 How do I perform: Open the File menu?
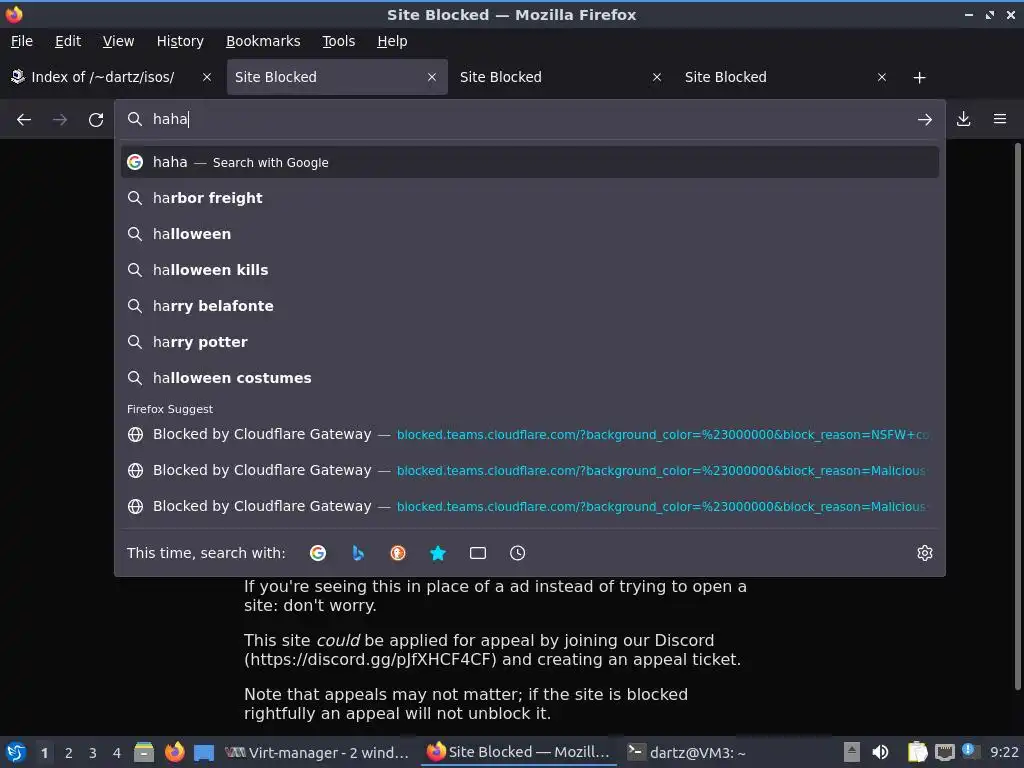(x=22, y=41)
